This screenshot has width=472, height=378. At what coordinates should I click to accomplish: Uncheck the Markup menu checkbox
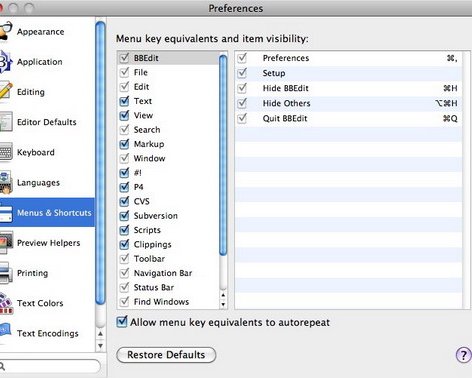(124, 144)
